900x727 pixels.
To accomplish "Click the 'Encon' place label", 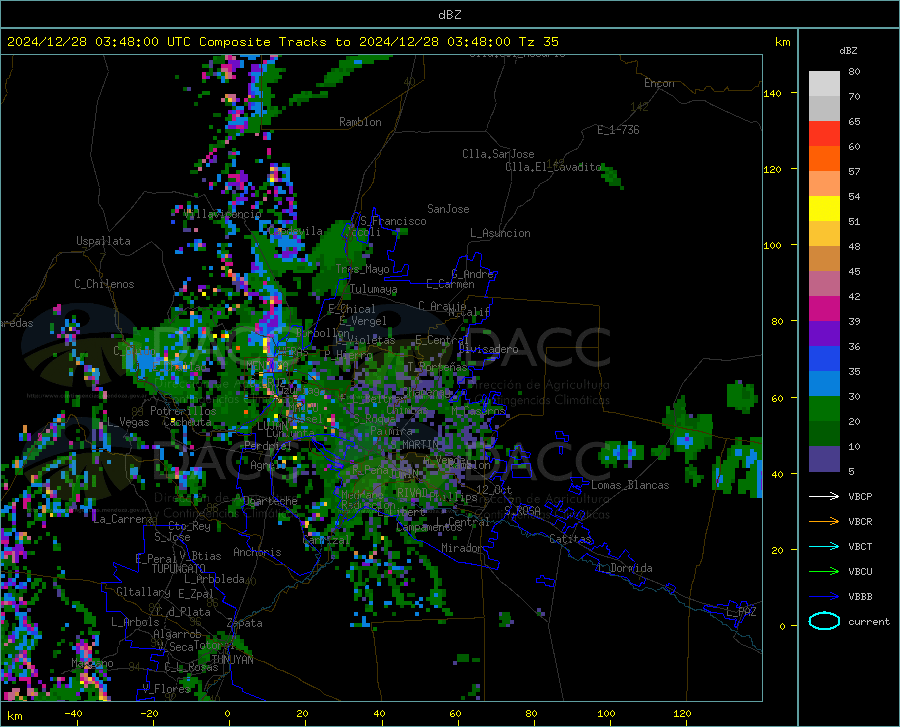I will (659, 83).
